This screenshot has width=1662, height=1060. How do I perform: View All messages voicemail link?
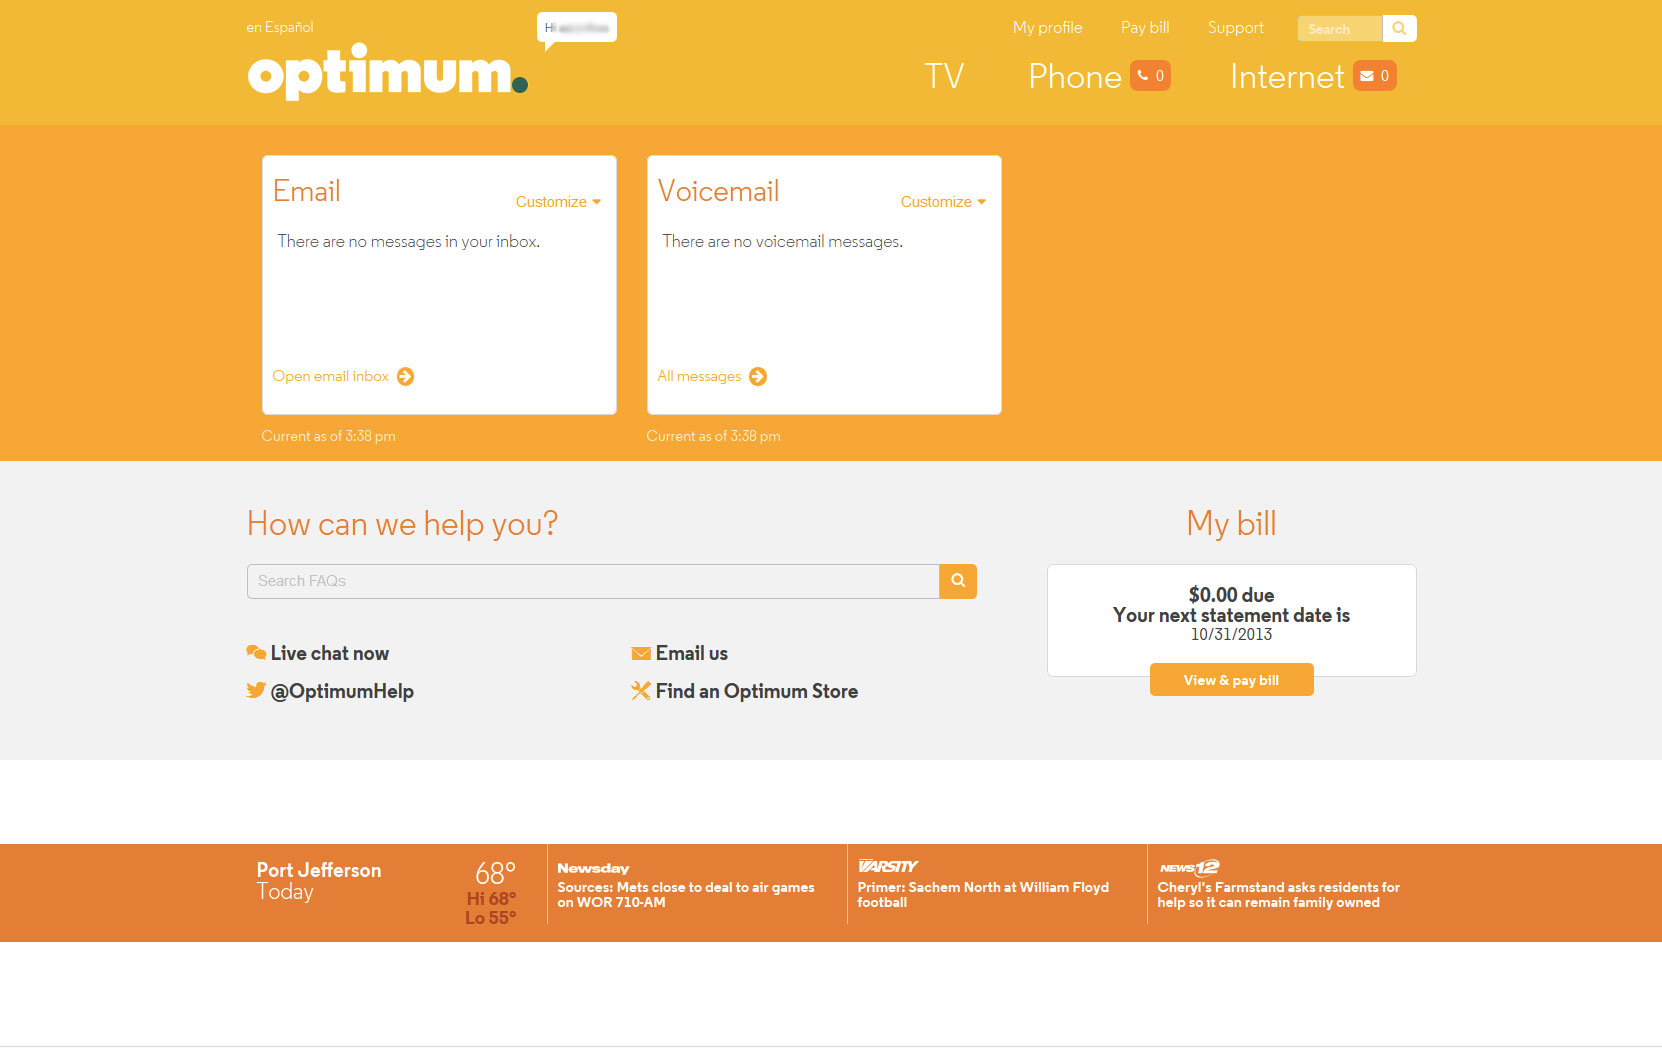pos(699,376)
